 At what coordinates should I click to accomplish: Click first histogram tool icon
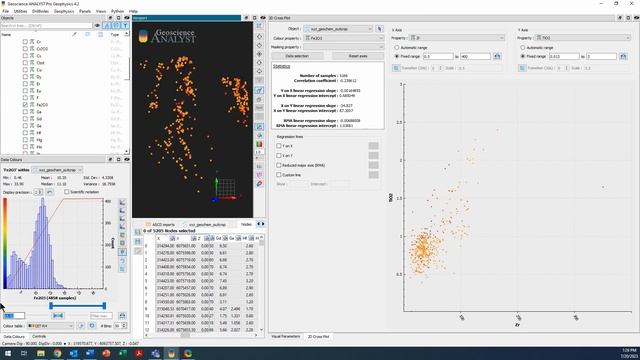(122, 202)
